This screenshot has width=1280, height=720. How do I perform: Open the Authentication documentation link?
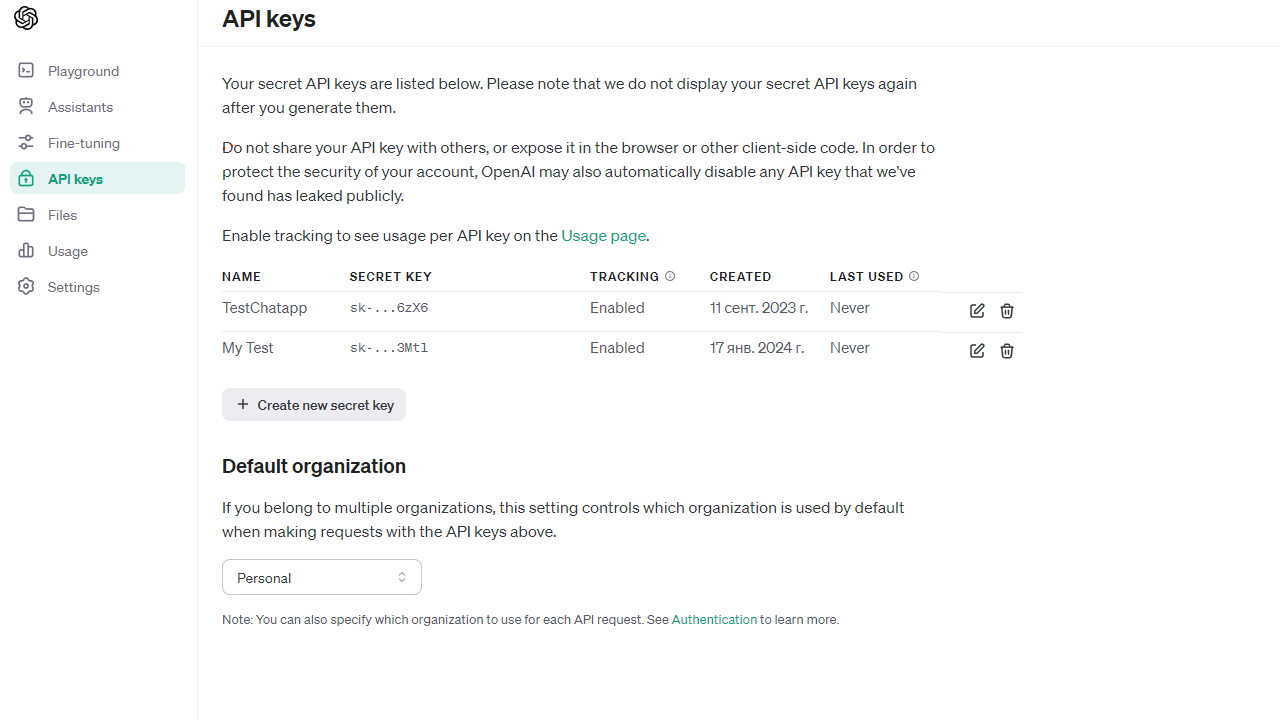click(x=714, y=620)
